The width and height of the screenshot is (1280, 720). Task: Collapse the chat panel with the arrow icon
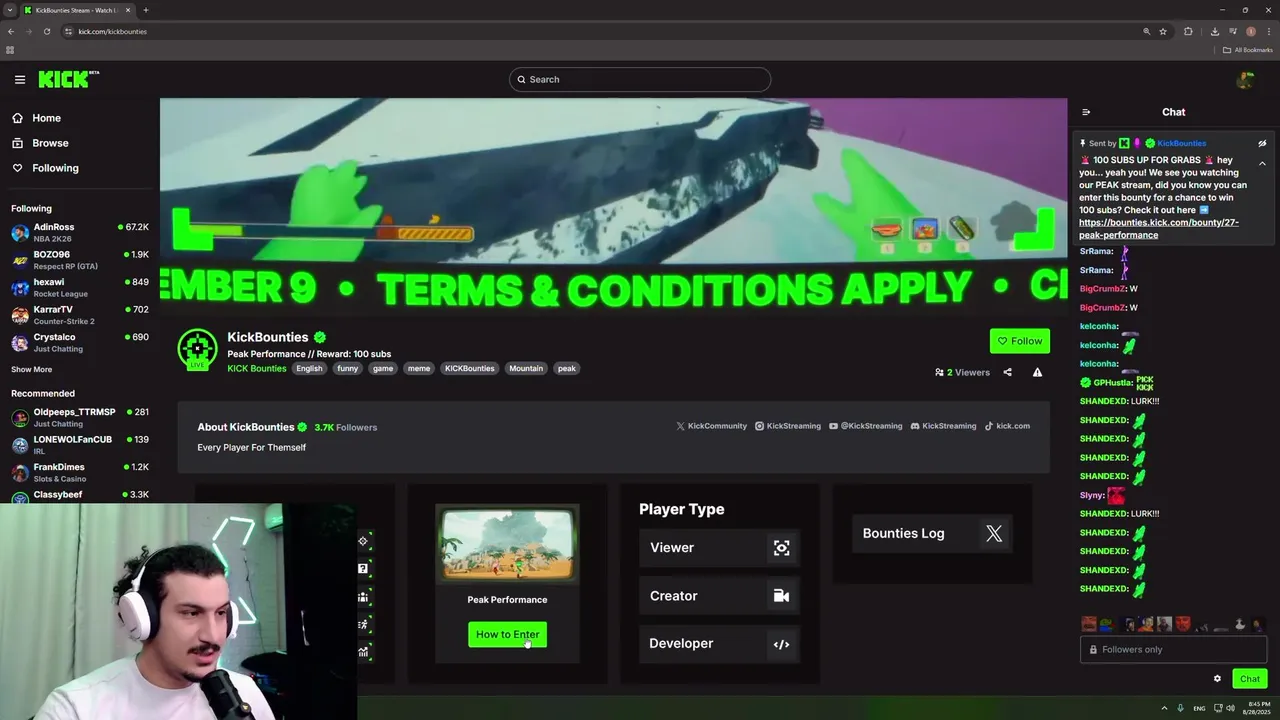(1086, 112)
